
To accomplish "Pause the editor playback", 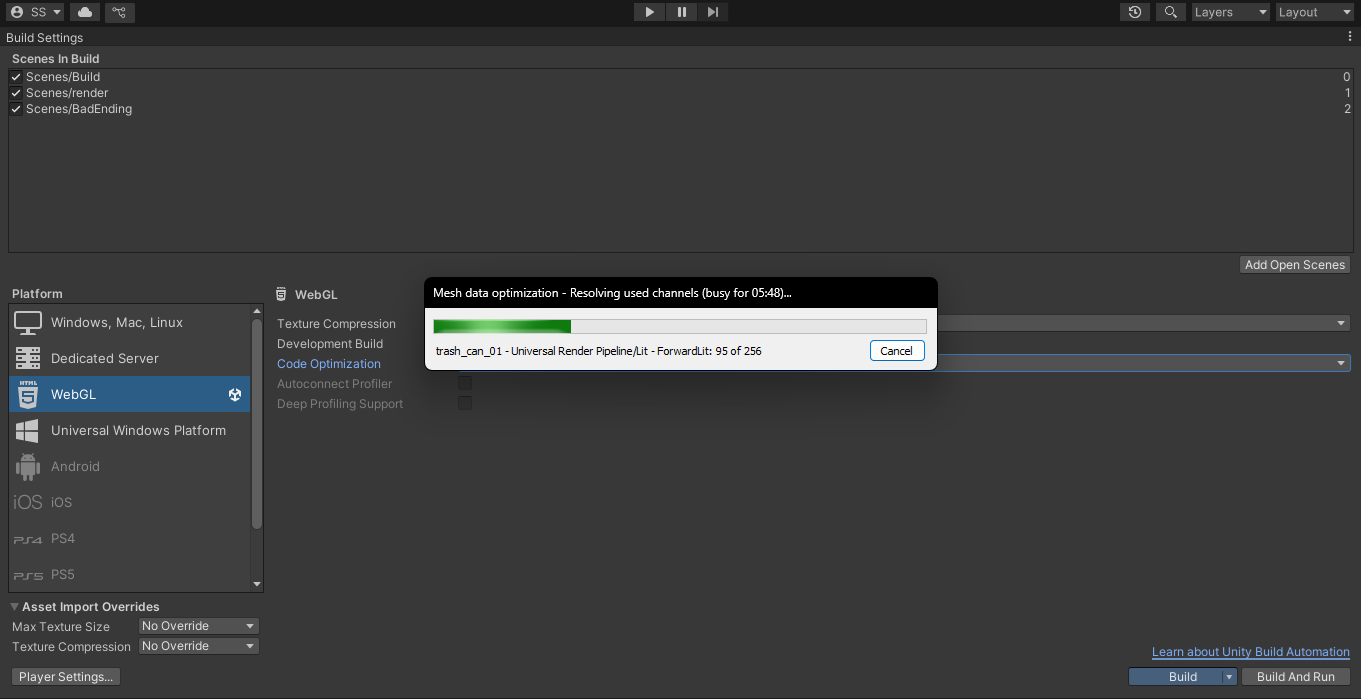I will [x=681, y=12].
